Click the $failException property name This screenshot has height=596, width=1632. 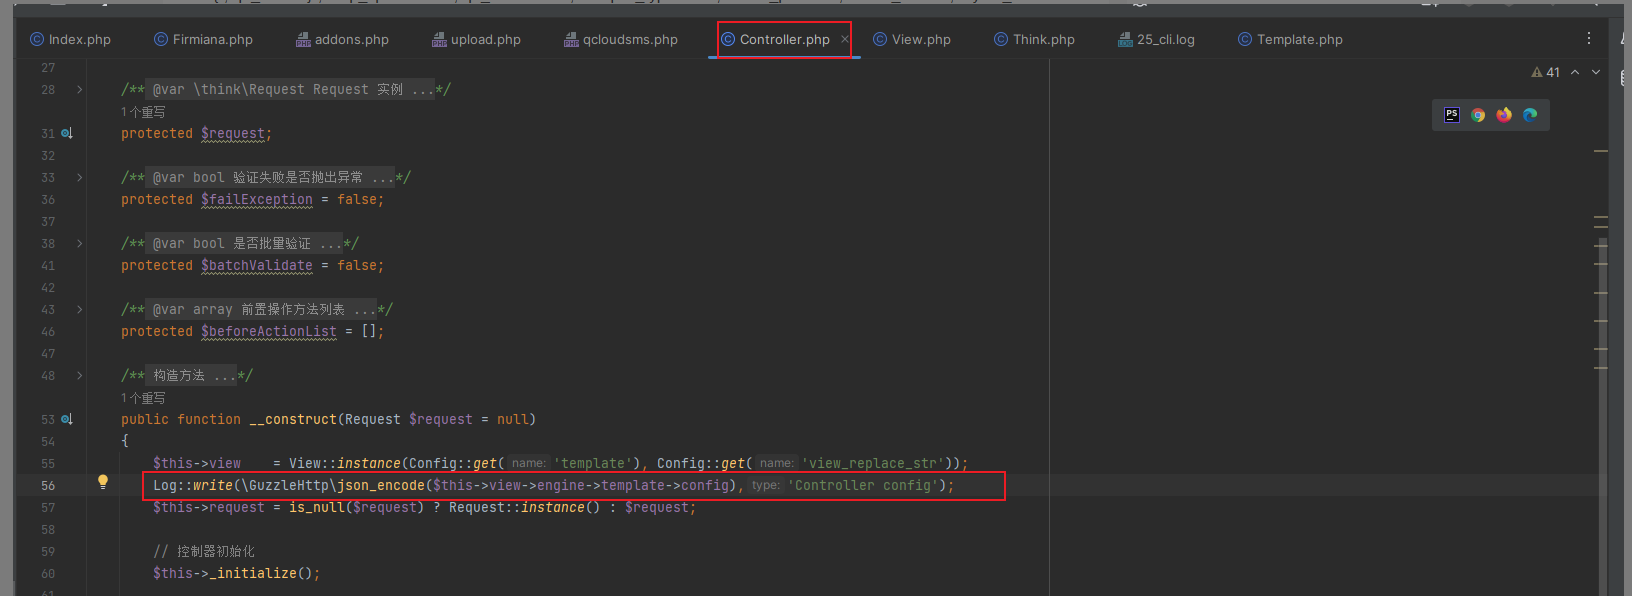tap(257, 200)
